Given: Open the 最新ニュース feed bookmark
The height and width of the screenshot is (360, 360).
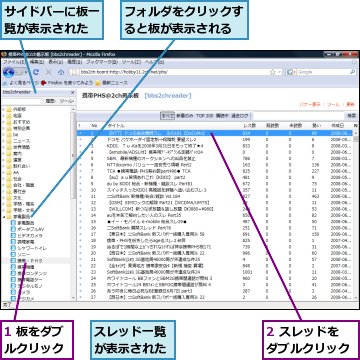Looking at the screenshot, I should [x=111, y=82].
